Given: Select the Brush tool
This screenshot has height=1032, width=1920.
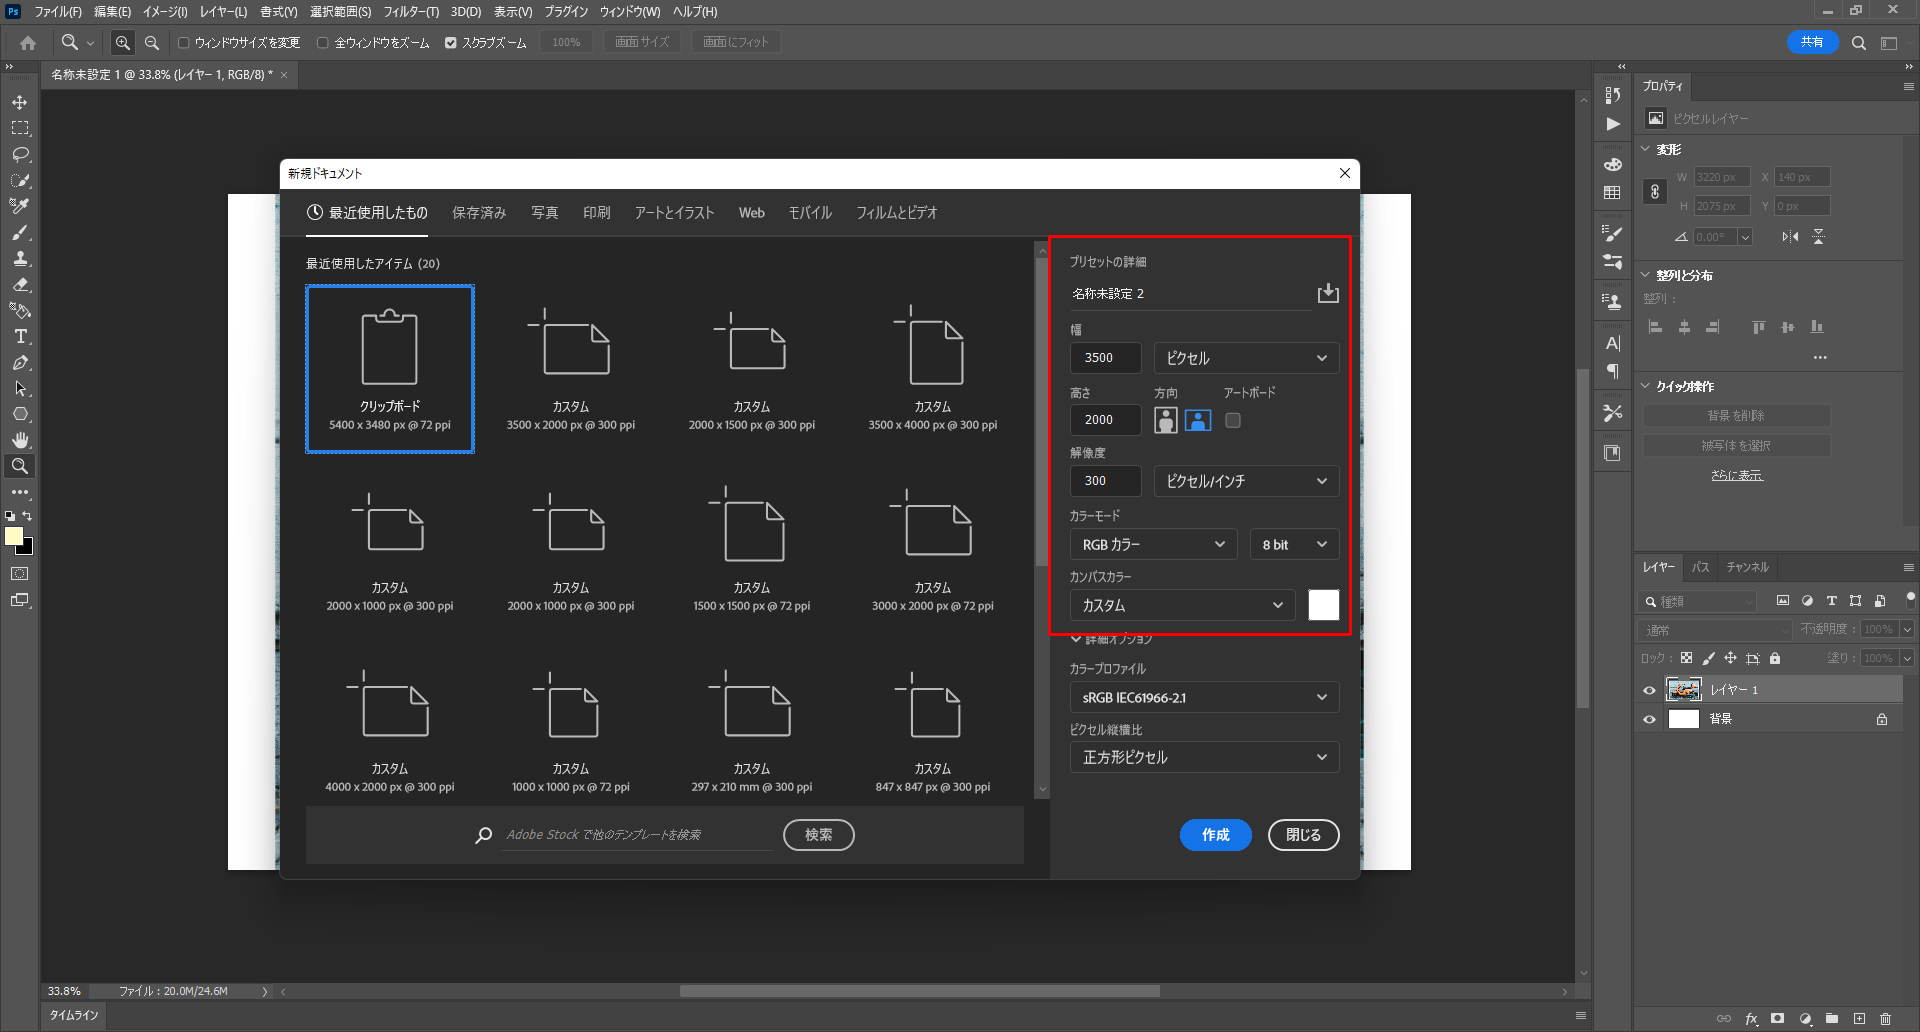Looking at the screenshot, I should (20, 233).
